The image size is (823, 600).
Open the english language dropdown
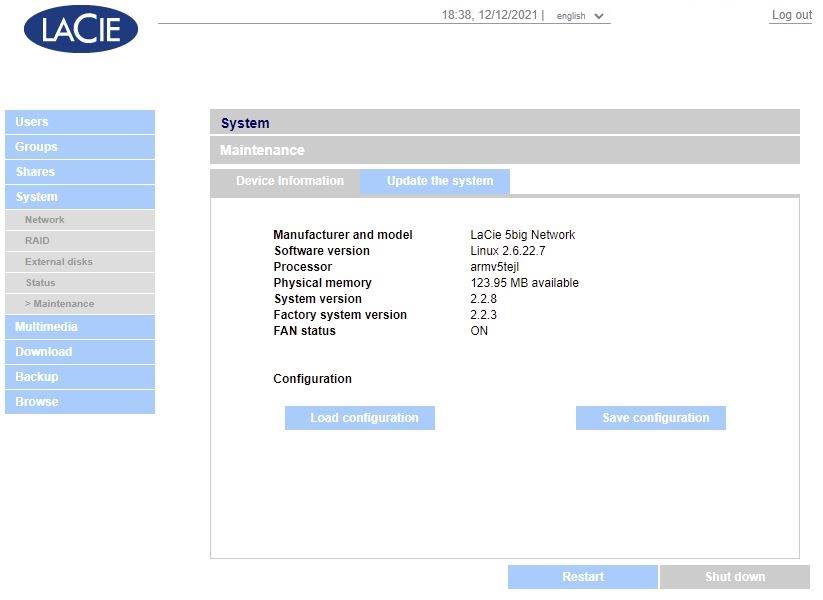point(580,16)
